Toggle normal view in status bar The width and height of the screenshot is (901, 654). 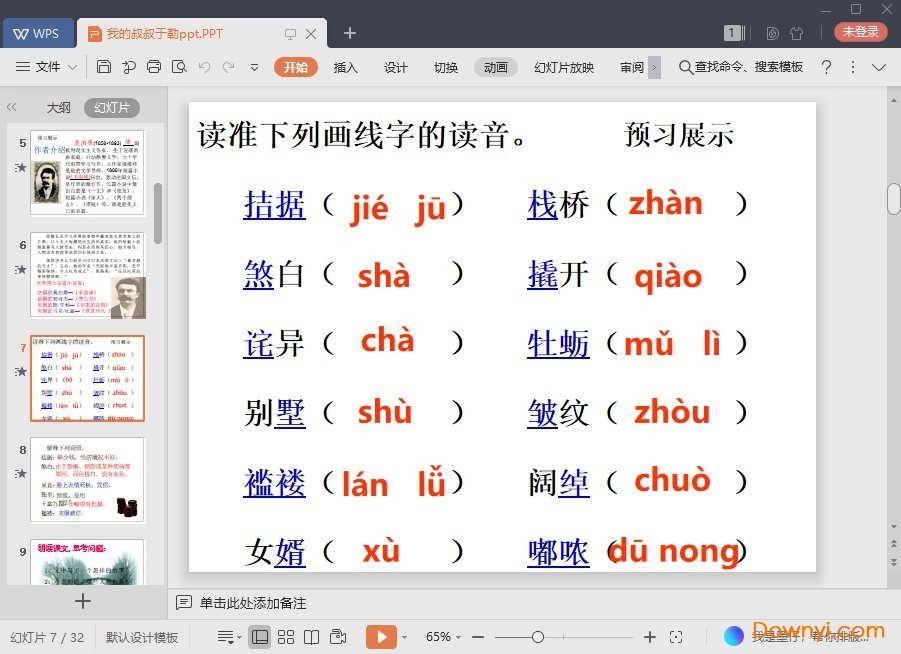pos(260,637)
